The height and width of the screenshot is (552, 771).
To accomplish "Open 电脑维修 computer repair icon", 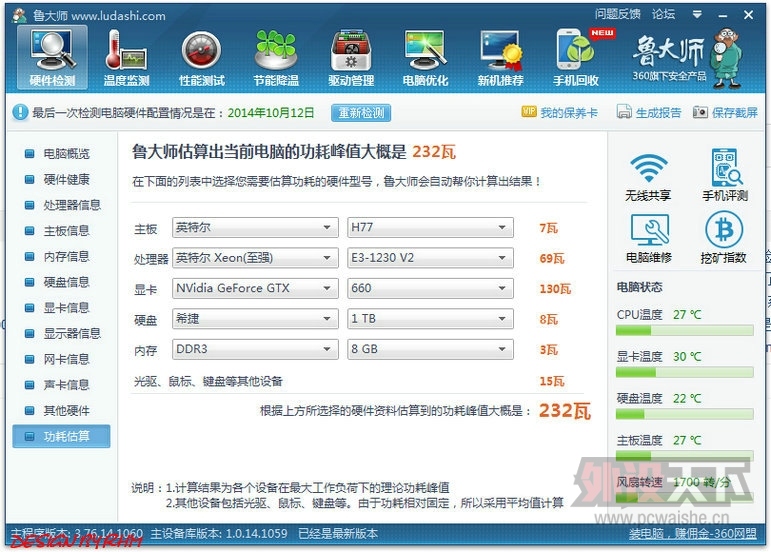I will tap(649, 238).
